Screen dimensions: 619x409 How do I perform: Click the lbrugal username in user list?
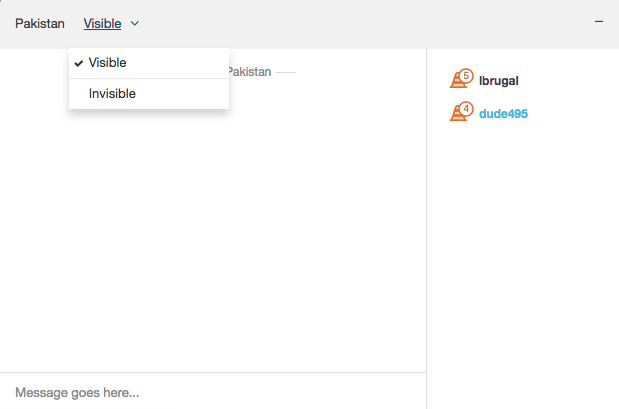coord(499,81)
